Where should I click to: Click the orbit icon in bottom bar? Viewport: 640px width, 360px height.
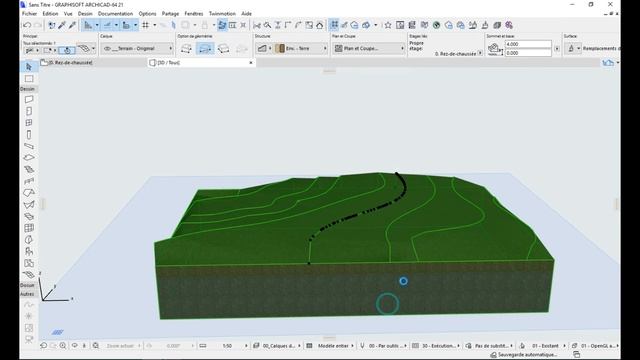tap(74, 346)
